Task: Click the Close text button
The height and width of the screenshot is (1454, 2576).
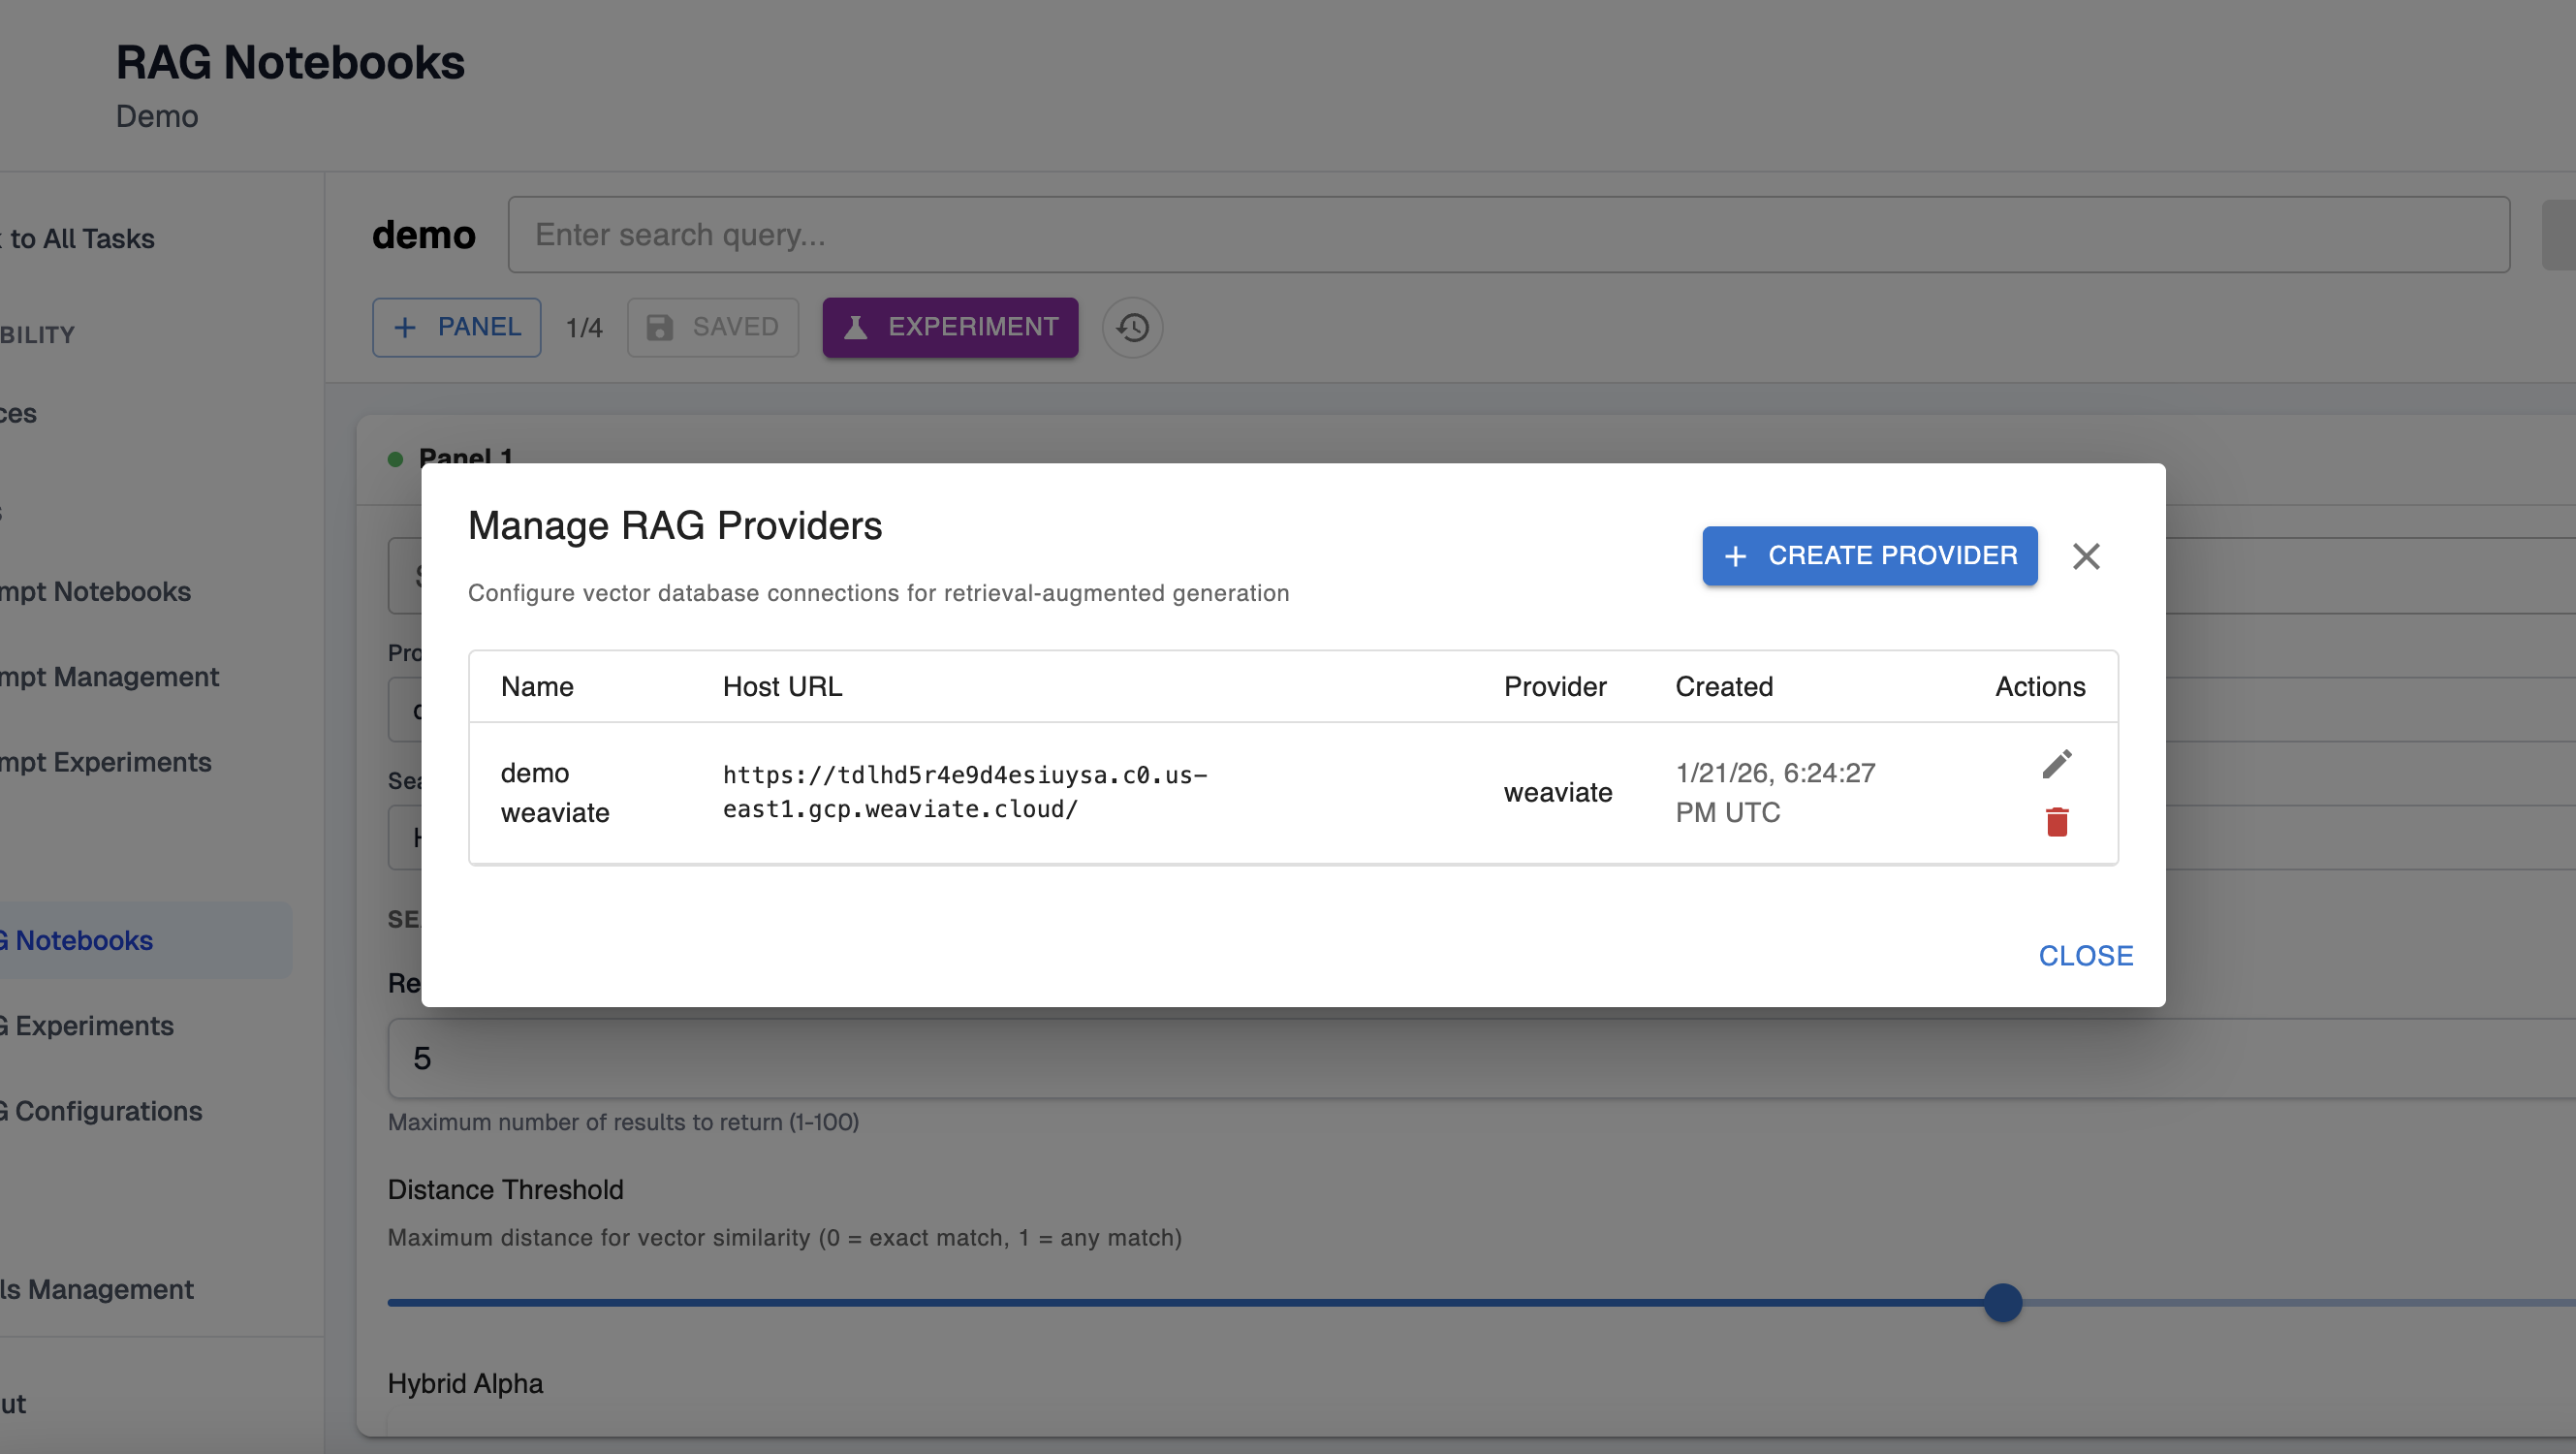Action: (2085, 956)
